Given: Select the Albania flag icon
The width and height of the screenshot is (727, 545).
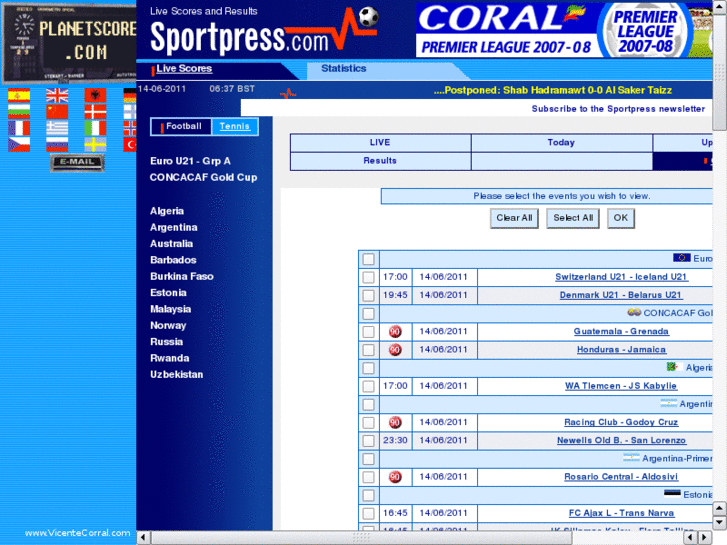Looking at the screenshot, I should [95, 96].
